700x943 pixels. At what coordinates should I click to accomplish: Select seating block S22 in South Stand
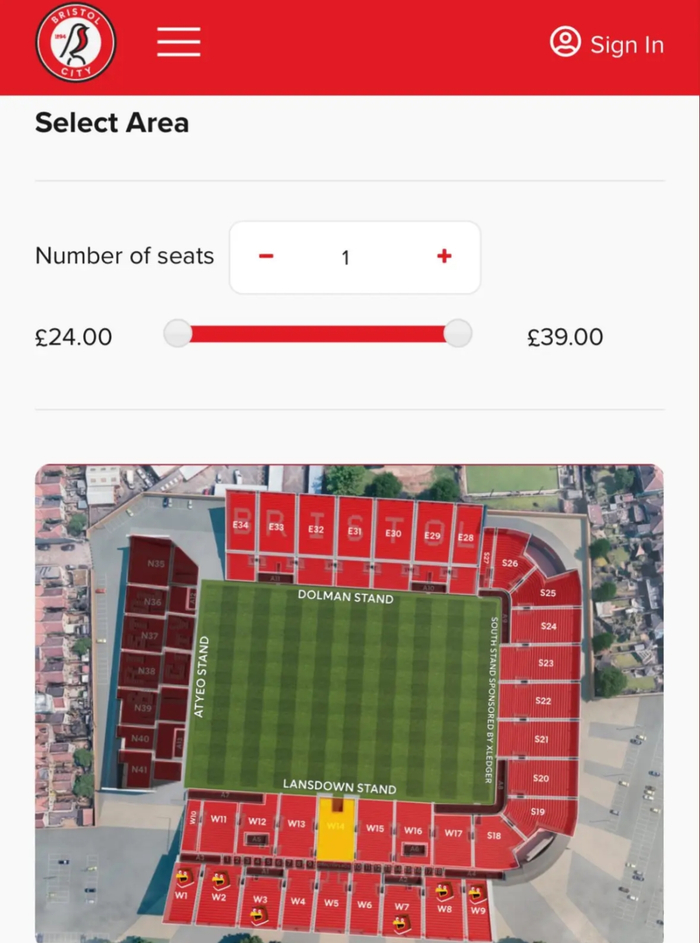coord(542,701)
